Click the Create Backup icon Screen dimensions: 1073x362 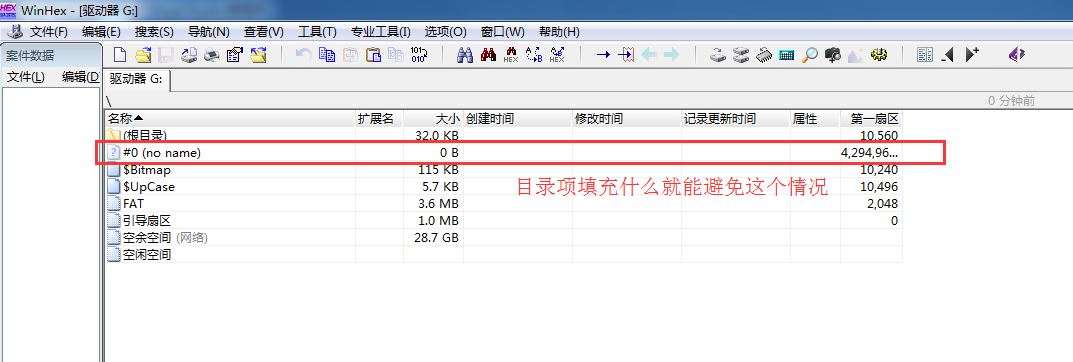(190, 55)
